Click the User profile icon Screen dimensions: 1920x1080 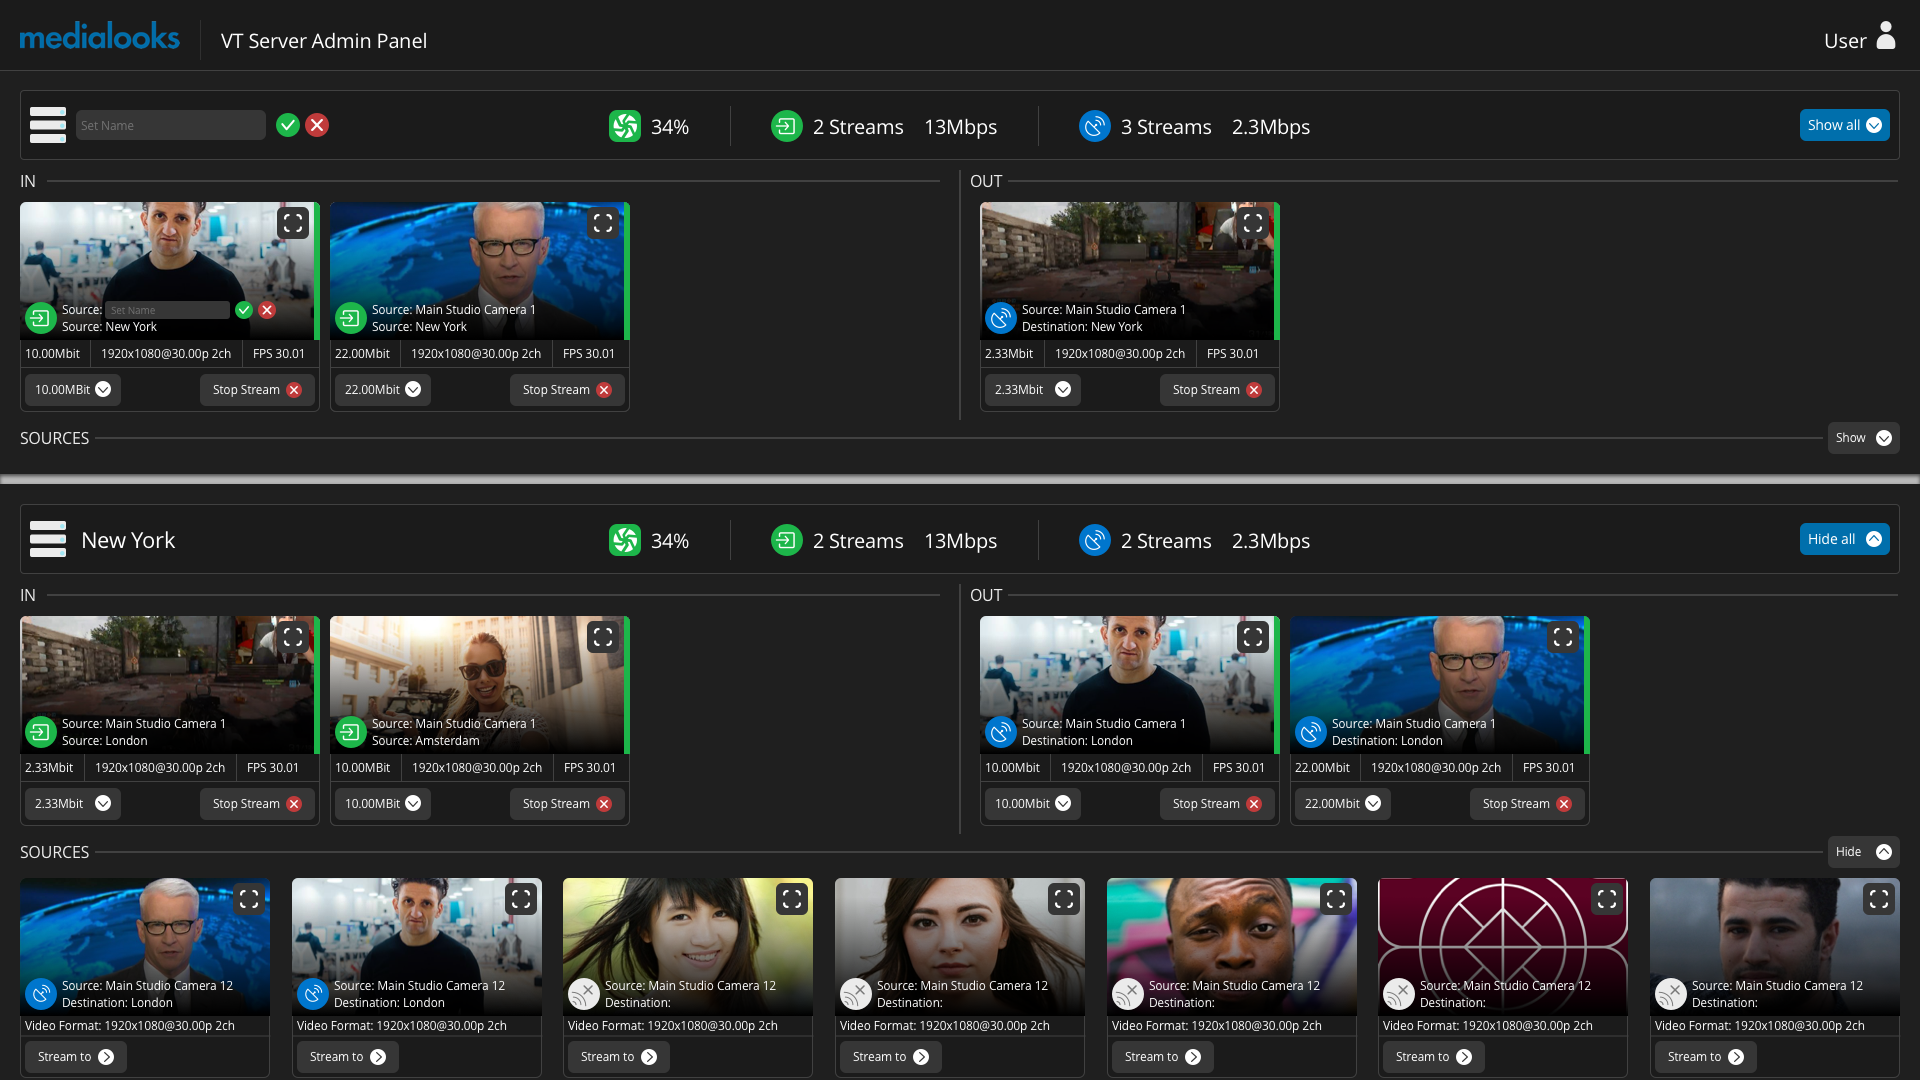click(x=1885, y=37)
